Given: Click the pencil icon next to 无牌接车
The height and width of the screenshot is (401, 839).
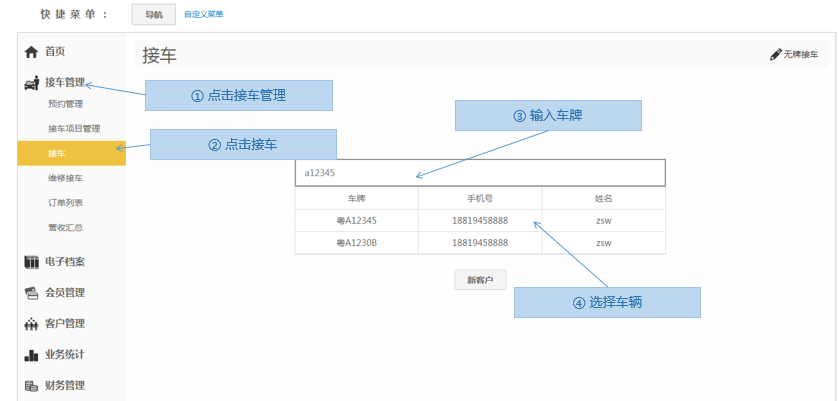Looking at the screenshot, I should click(x=775, y=54).
